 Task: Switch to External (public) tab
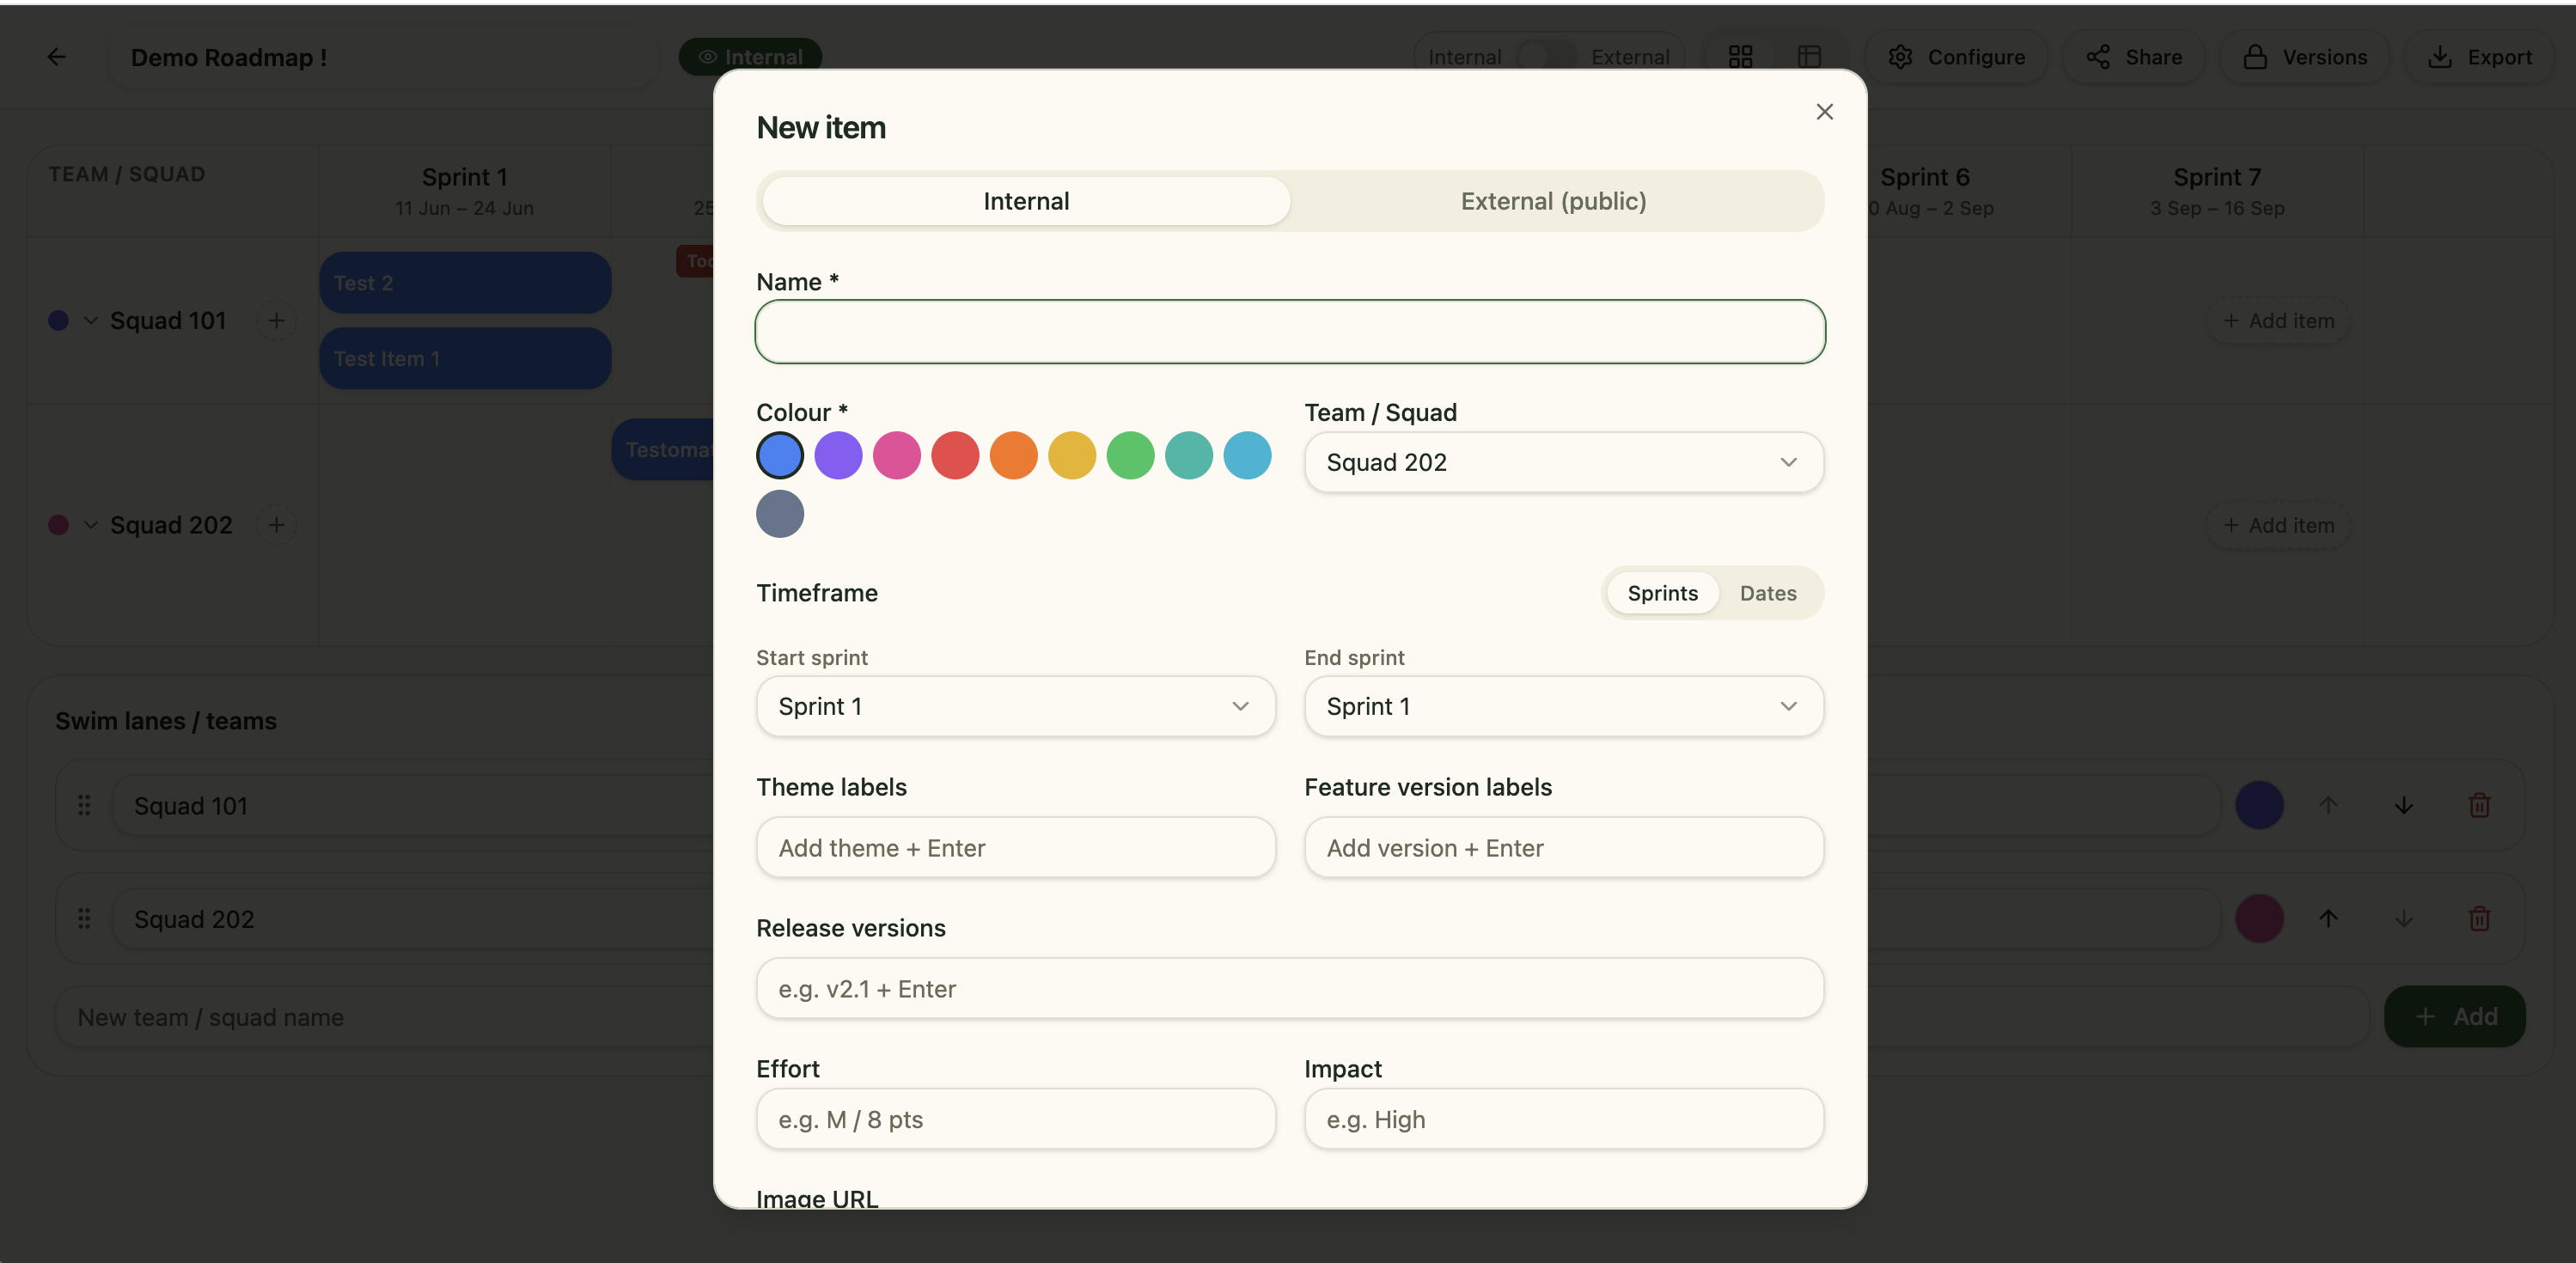(x=1553, y=201)
